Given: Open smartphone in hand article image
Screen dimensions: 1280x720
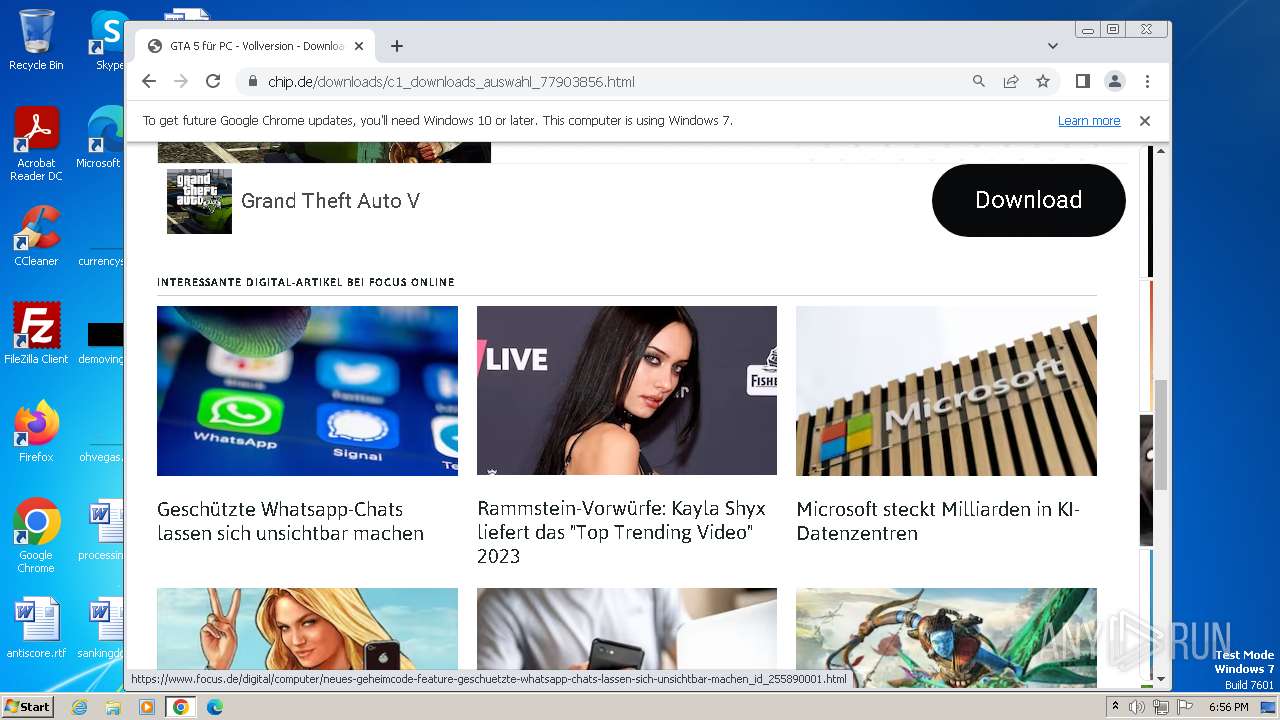Looking at the screenshot, I should point(627,629).
